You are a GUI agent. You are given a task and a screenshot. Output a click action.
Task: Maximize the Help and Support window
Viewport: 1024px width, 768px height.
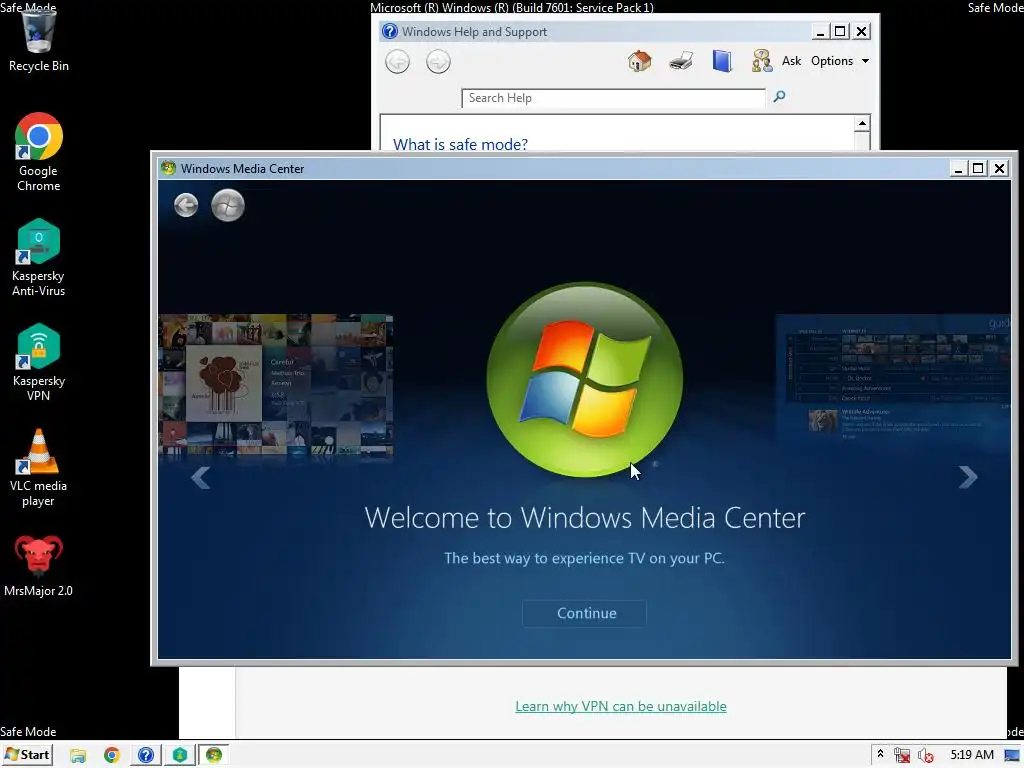[x=840, y=31]
